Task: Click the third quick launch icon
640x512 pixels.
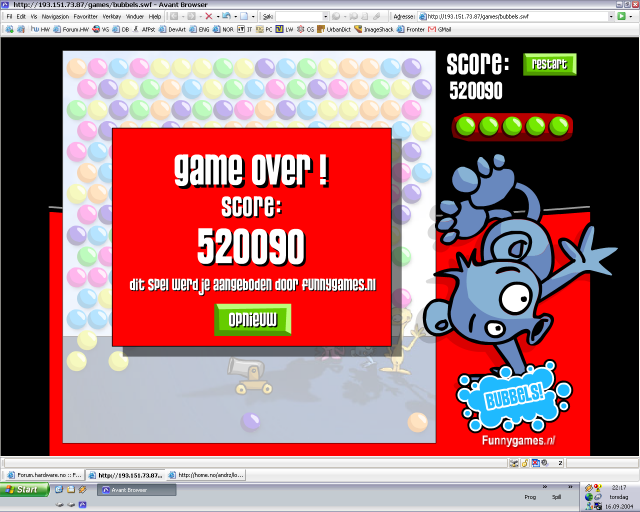Action: (82, 489)
